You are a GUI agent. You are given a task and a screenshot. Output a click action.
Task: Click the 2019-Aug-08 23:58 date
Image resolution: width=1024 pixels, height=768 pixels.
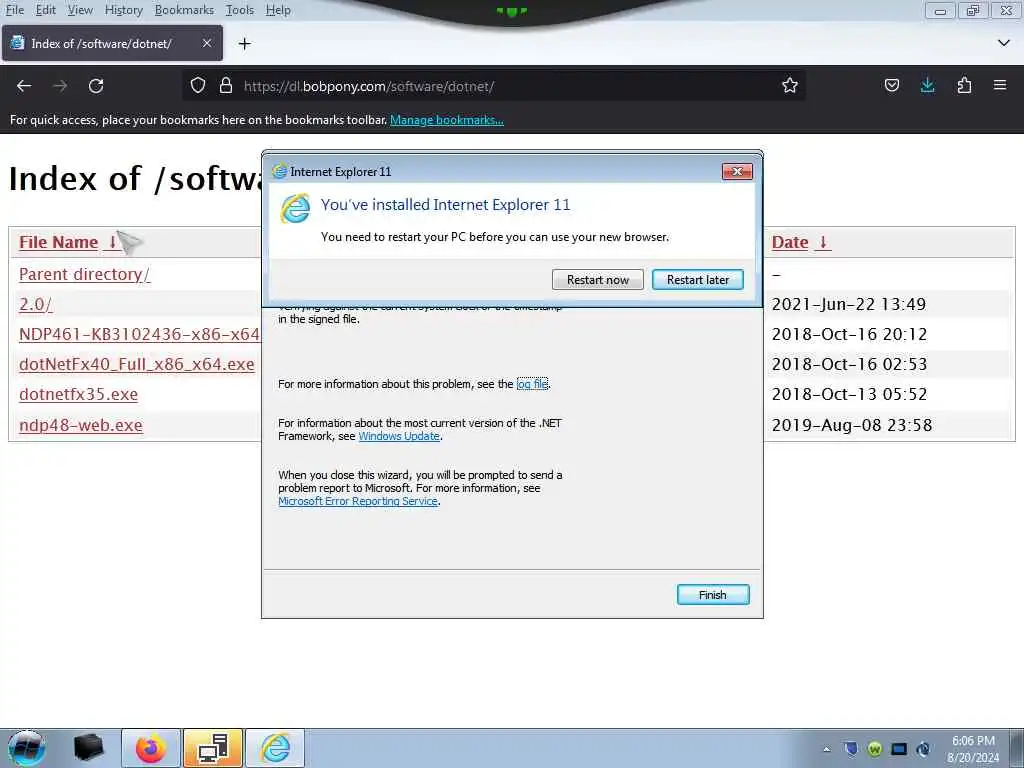coord(852,425)
